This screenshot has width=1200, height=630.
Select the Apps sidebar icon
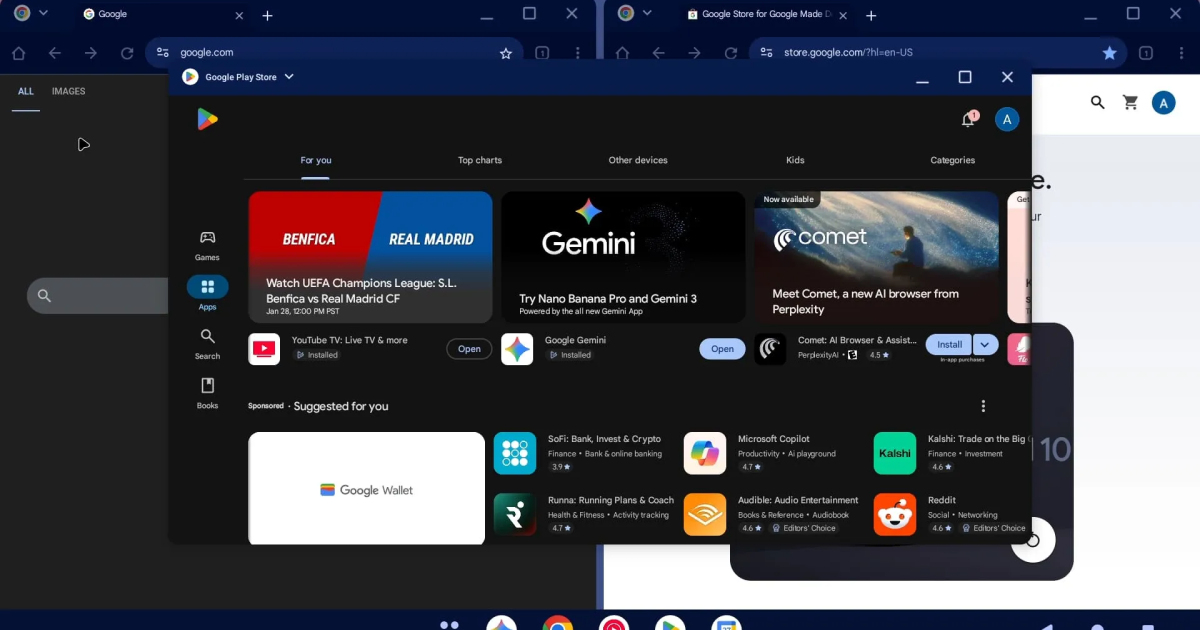207,294
